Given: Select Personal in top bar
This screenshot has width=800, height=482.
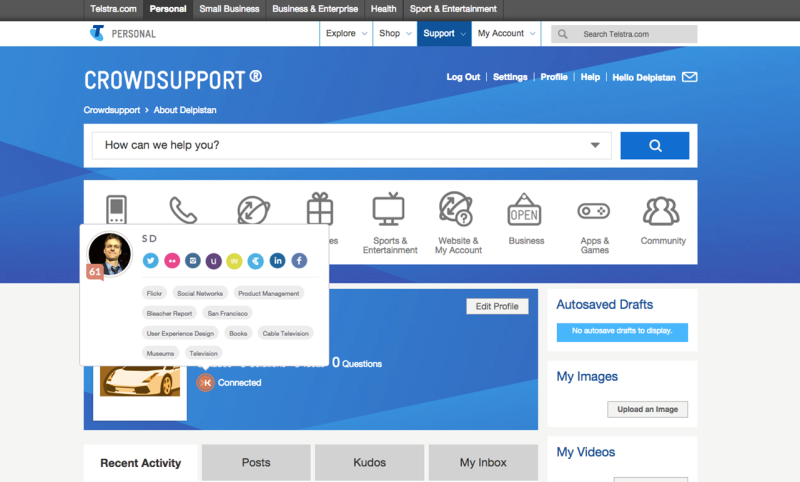Looking at the screenshot, I should coord(168,9).
